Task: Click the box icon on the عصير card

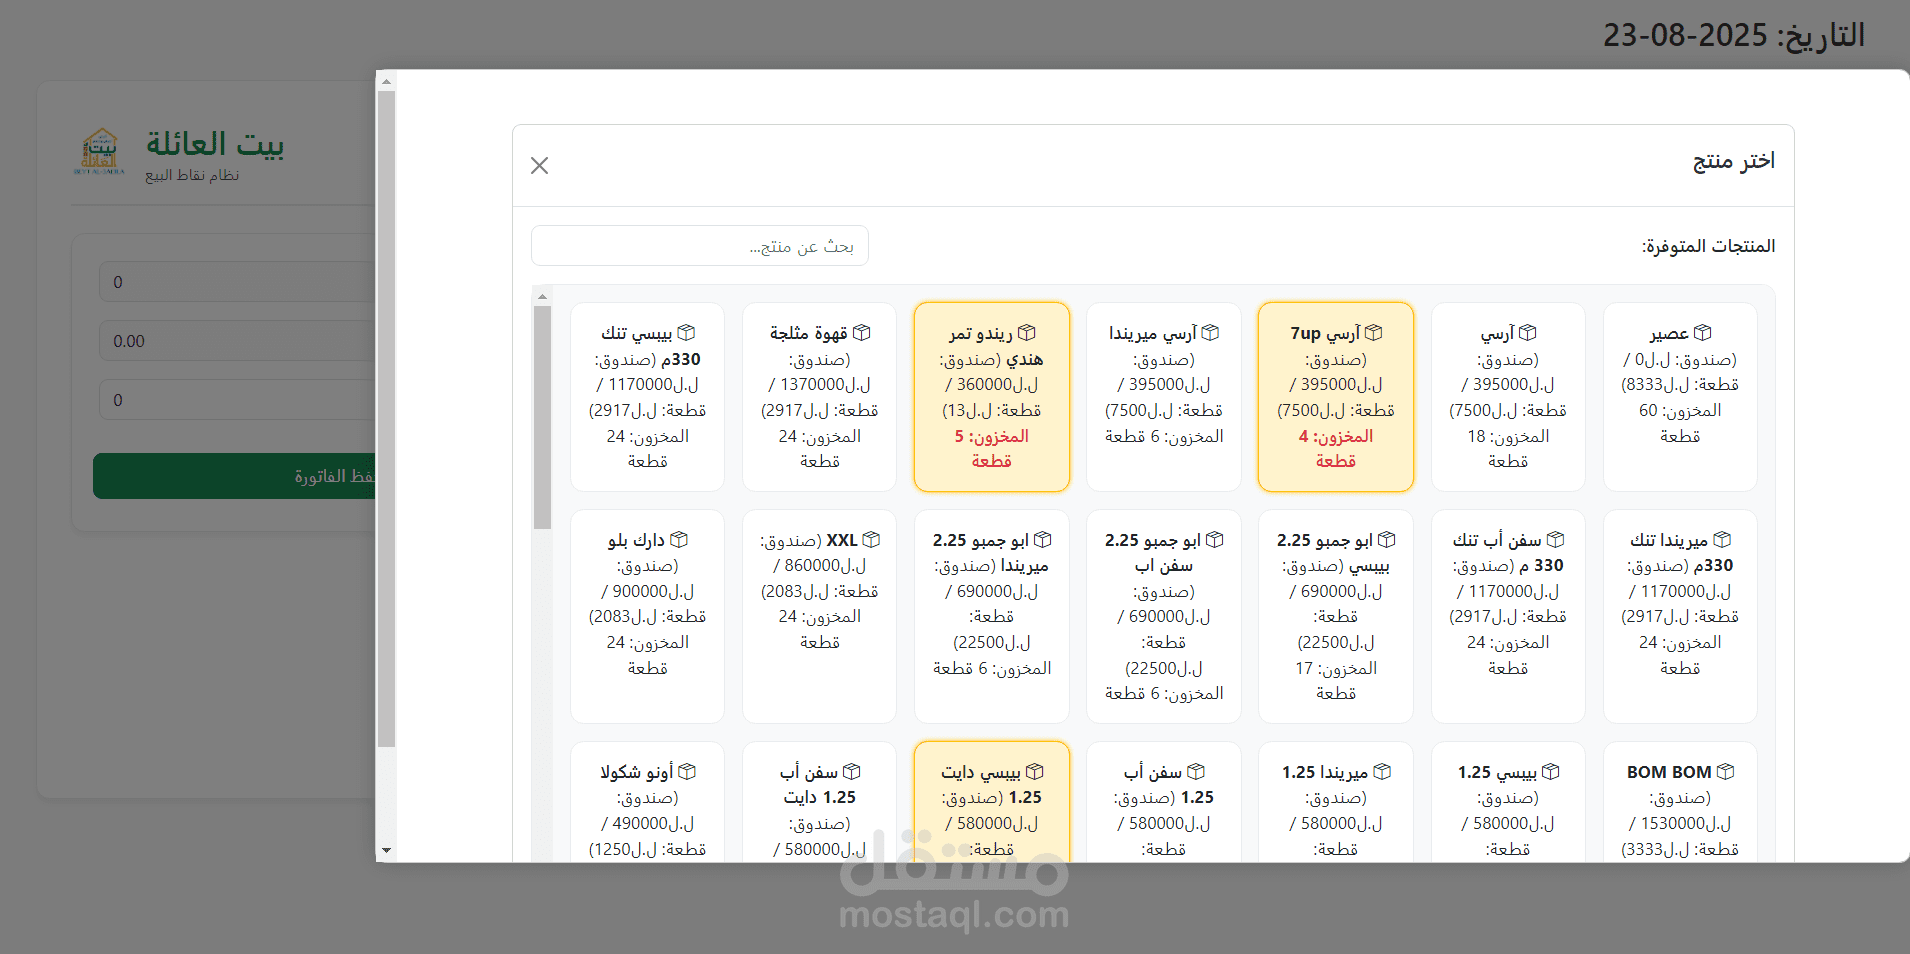Action: pos(1703,333)
